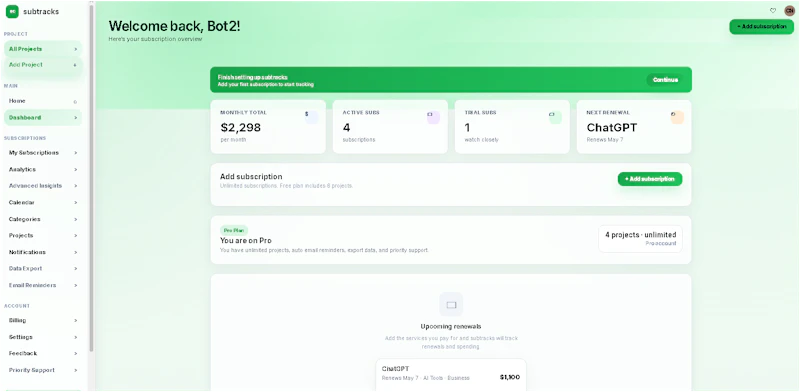Open Advanced Insights in the sidebar
This screenshot has width=800, height=392.
[43, 186]
